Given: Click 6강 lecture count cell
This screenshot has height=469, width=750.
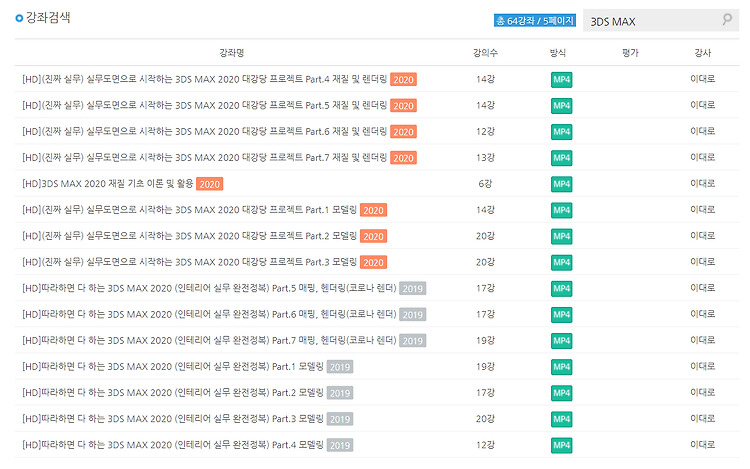Looking at the screenshot, I should tap(485, 184).
